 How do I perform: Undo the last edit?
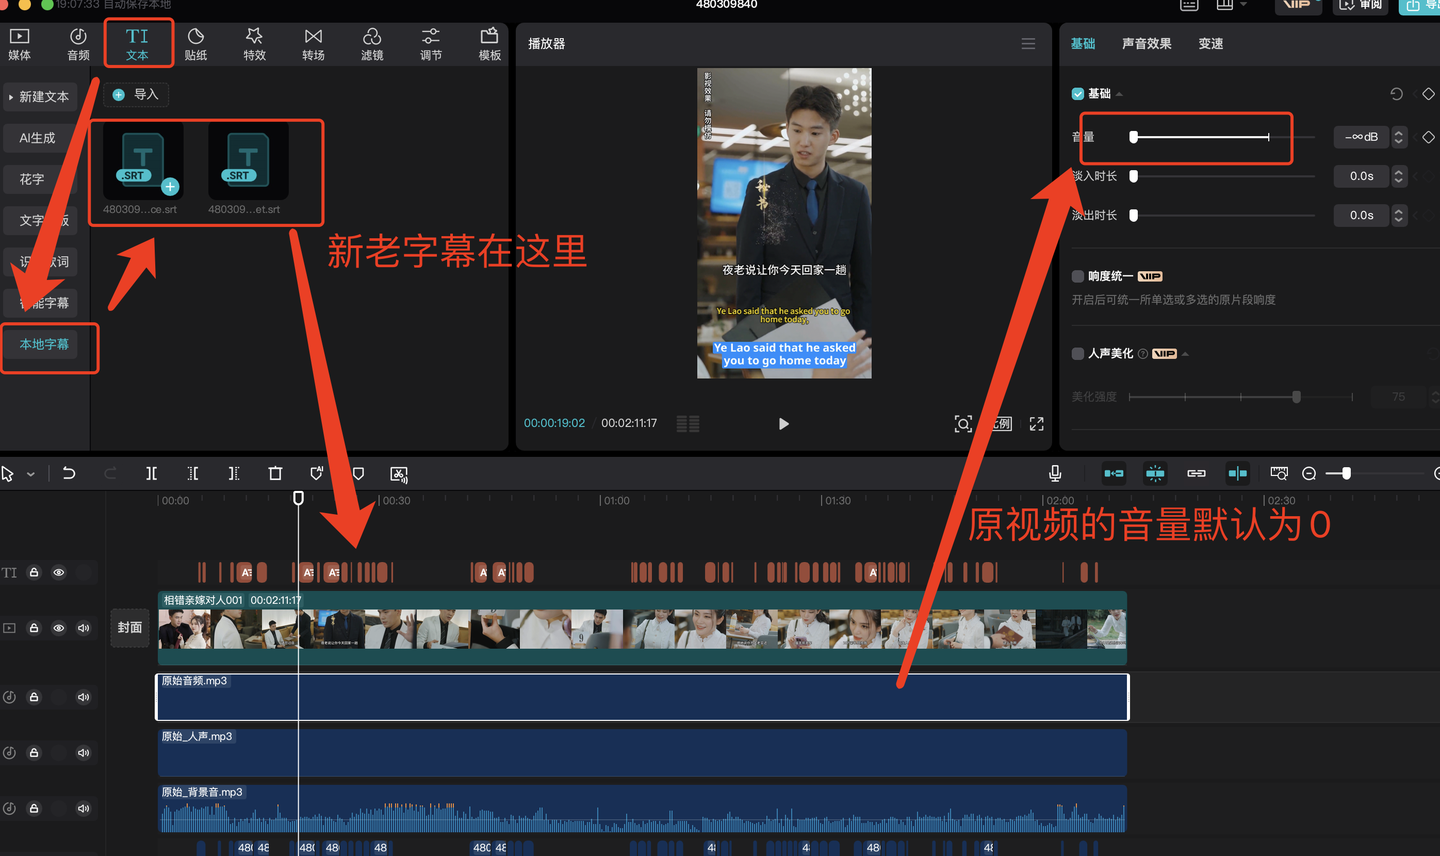pyautogui.click(x=69, y=473)
